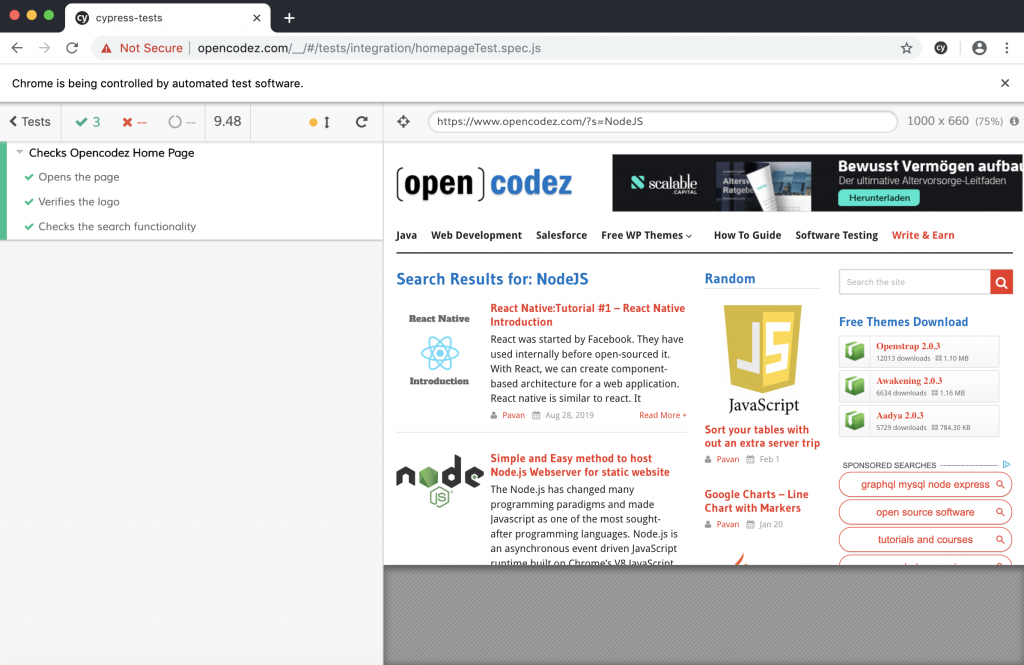
Task: Click the JavaScript shield thumbnail
Action: click(763, 359)
